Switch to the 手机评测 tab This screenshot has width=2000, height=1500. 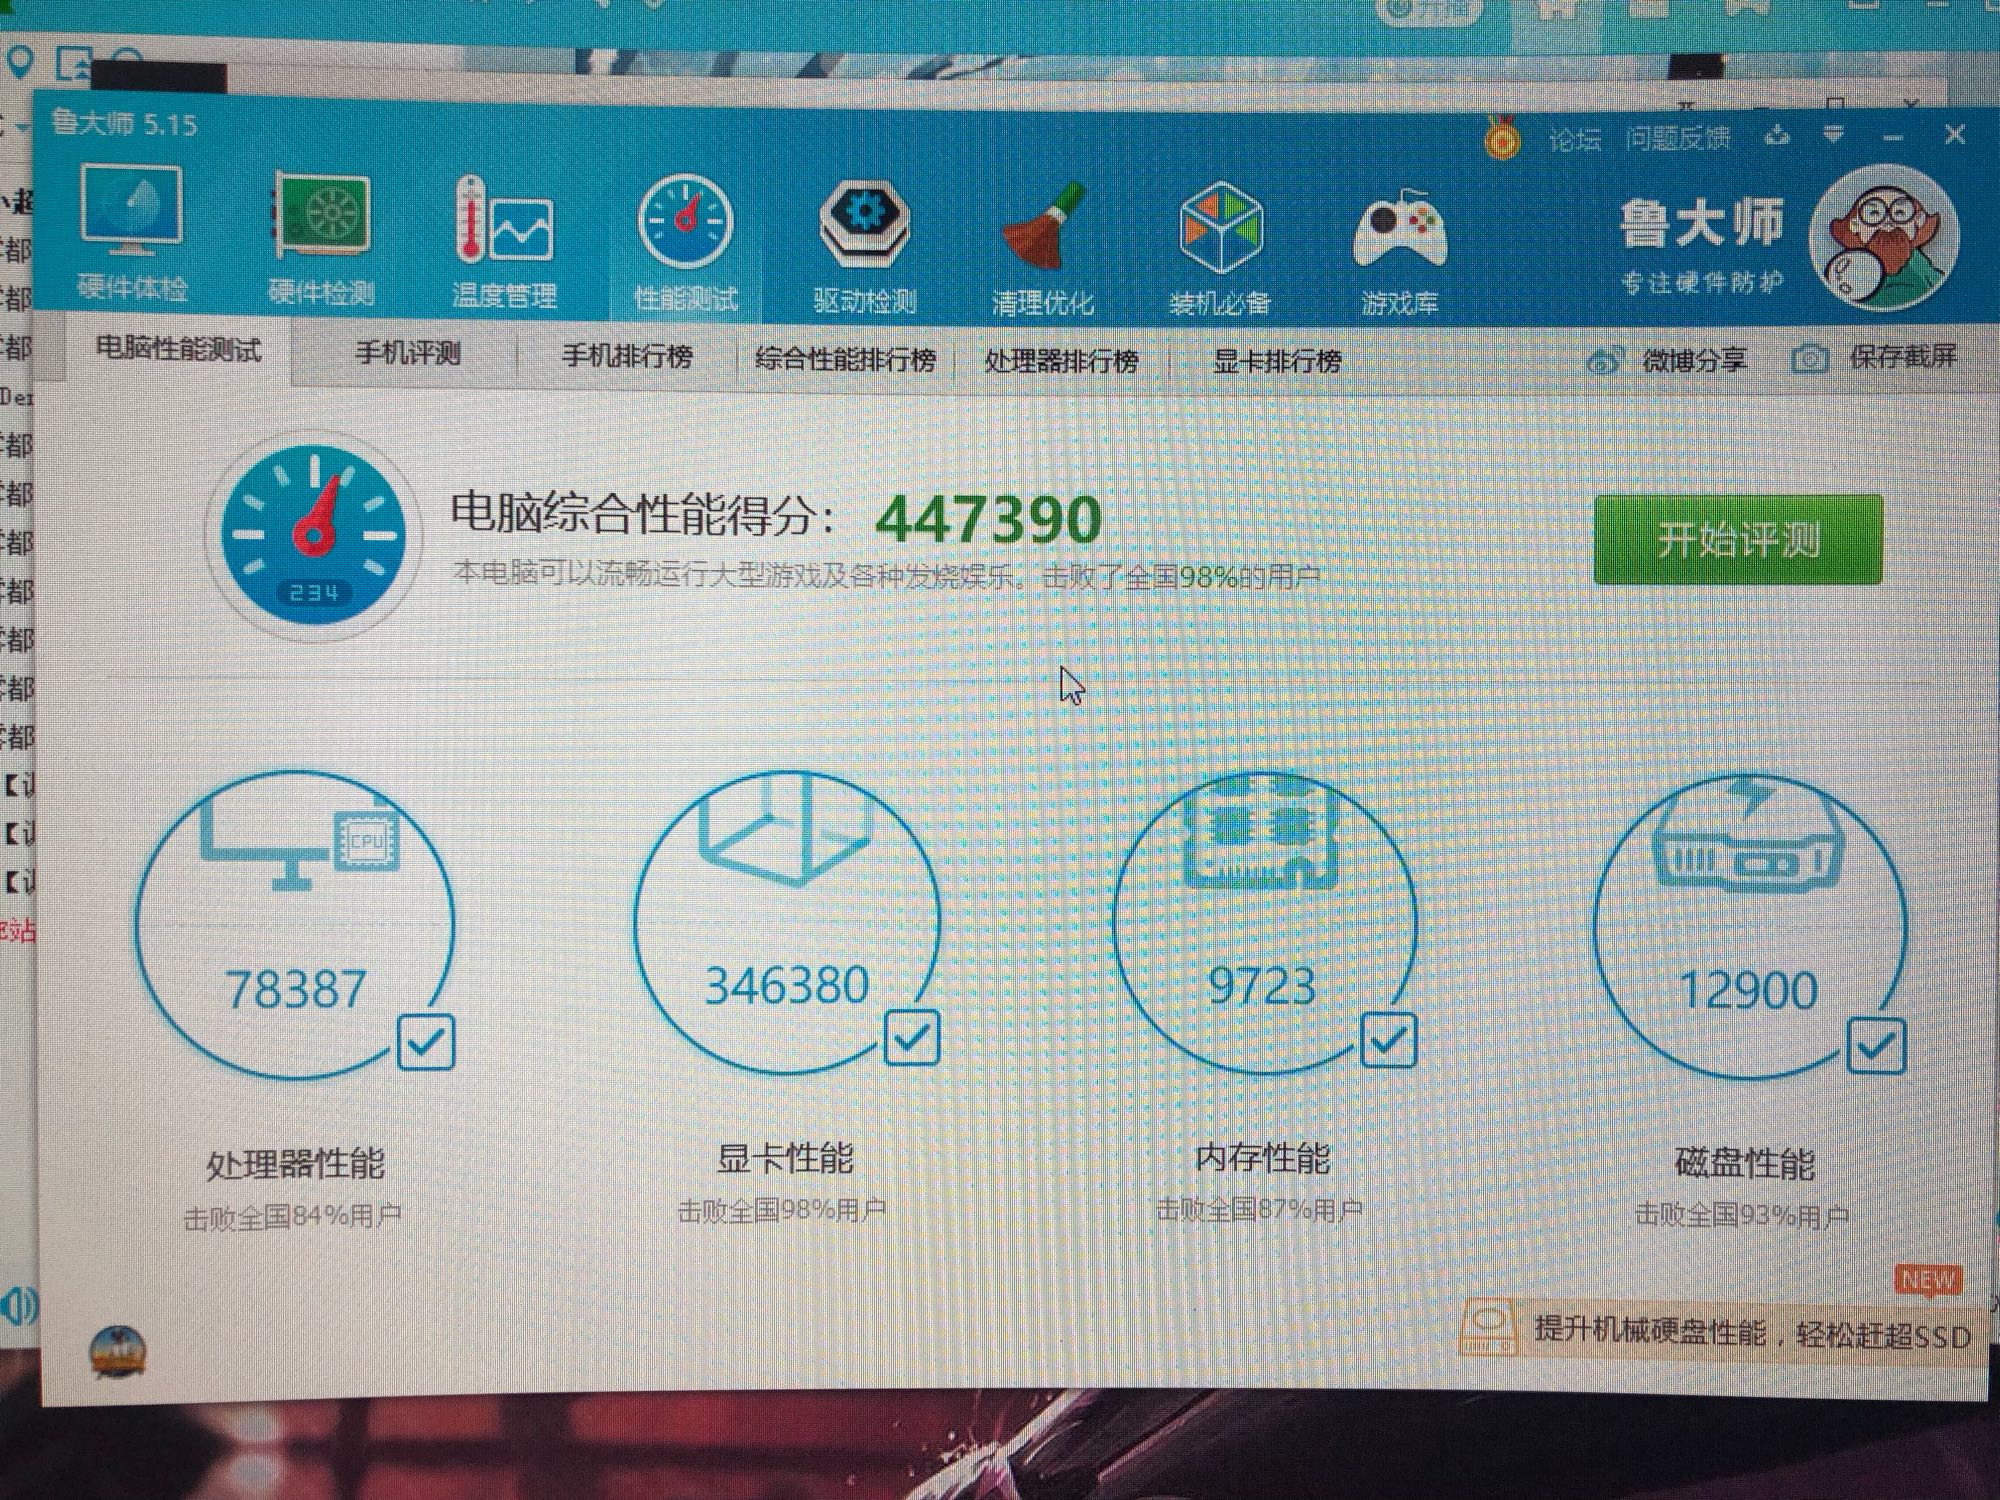[x=408, y=353]
